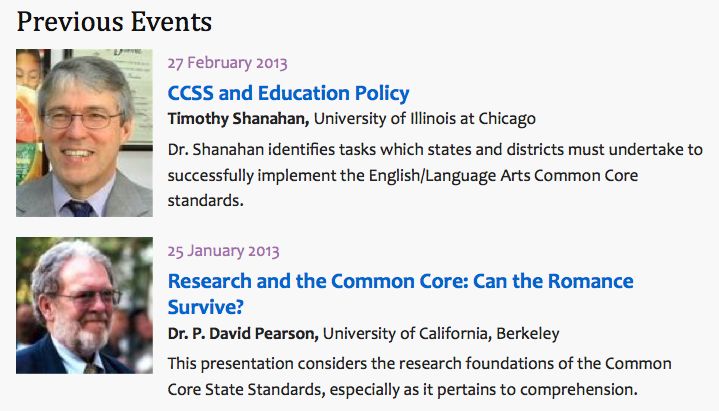The width and height of the screenshot is (719, 411).
Task: Click the word standards. ending first description
Action: click(205, 201)
